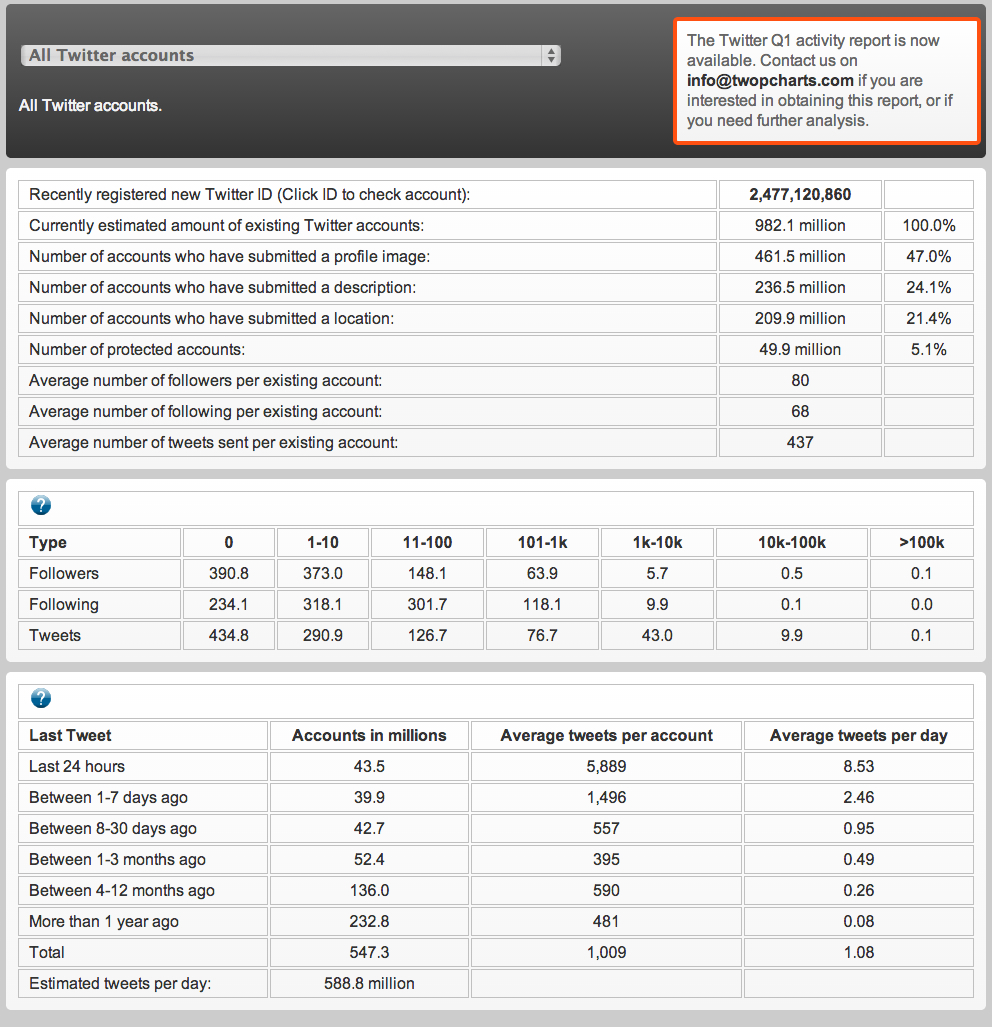Click the 232.8 accounts in millions value
The image size is (992, 1027).
coord(369,922)
